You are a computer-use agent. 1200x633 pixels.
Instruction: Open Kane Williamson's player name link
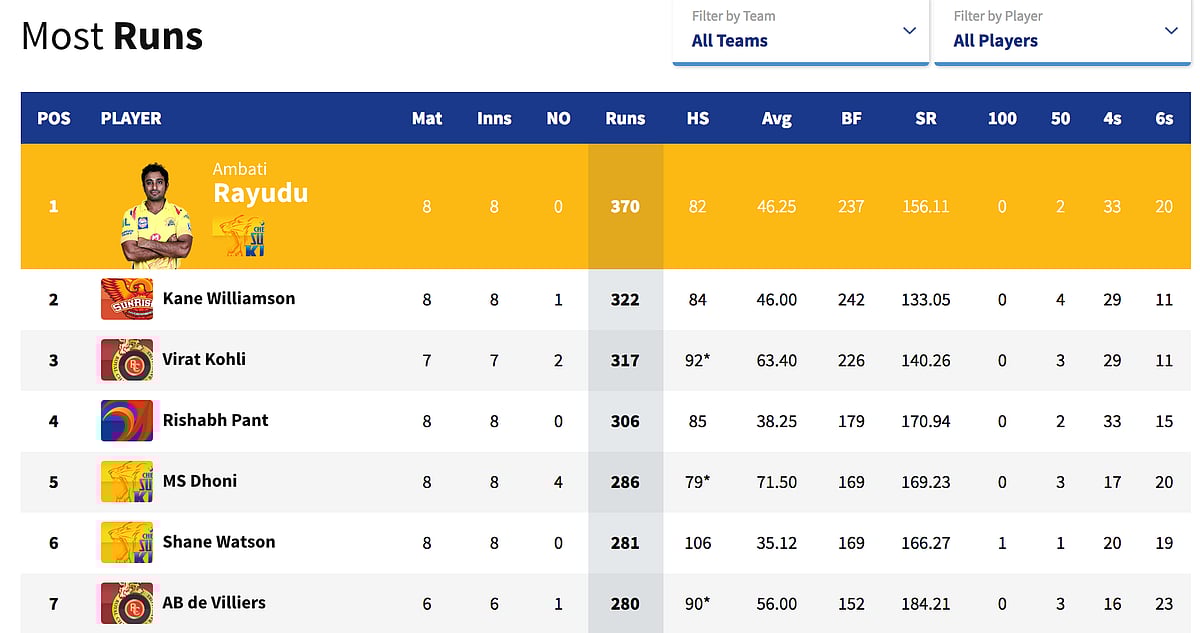[x=229, y=298]
